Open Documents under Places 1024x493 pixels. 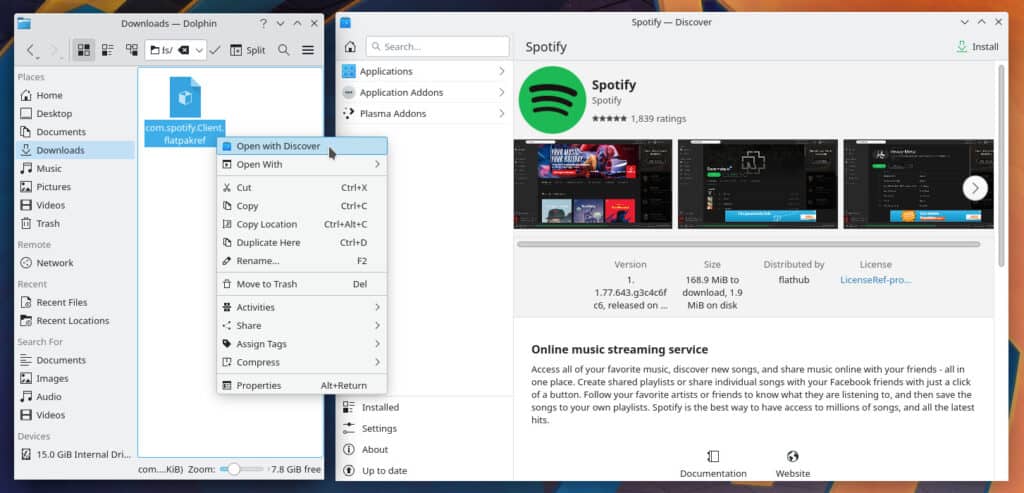[x=75, y=132]
